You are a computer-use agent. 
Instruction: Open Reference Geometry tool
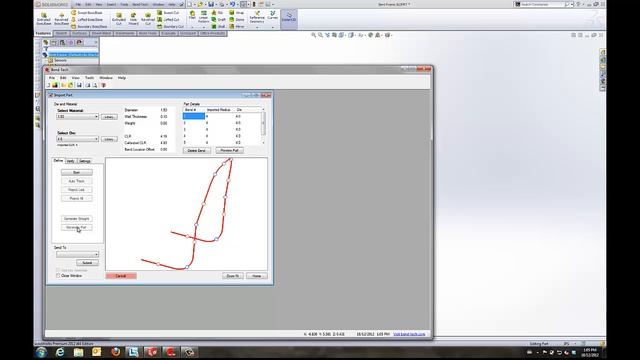coord(257,17)
